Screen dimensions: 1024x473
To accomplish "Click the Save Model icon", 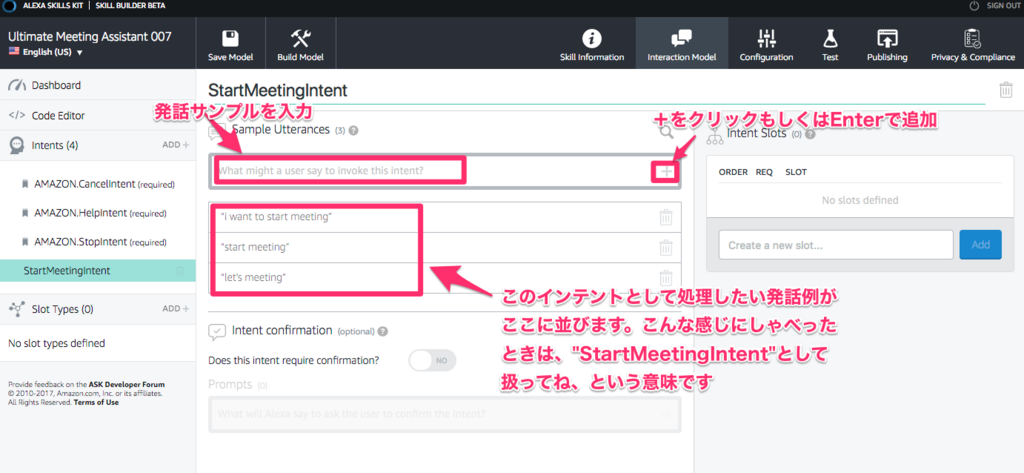I will point(231,39).
